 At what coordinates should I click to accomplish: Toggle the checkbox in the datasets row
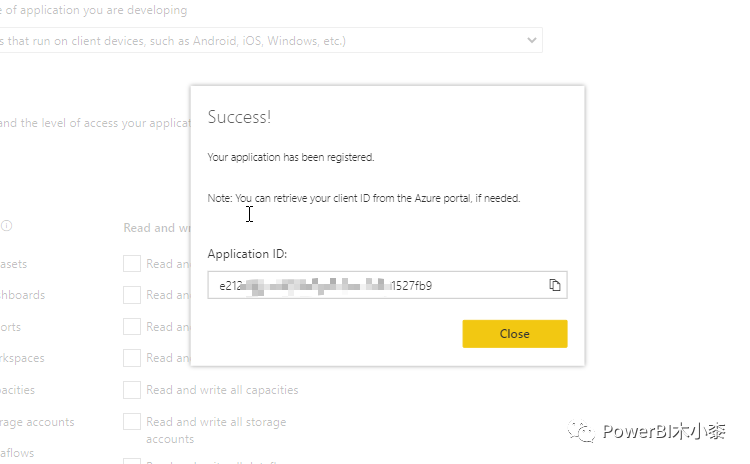(x=132, y=264)
